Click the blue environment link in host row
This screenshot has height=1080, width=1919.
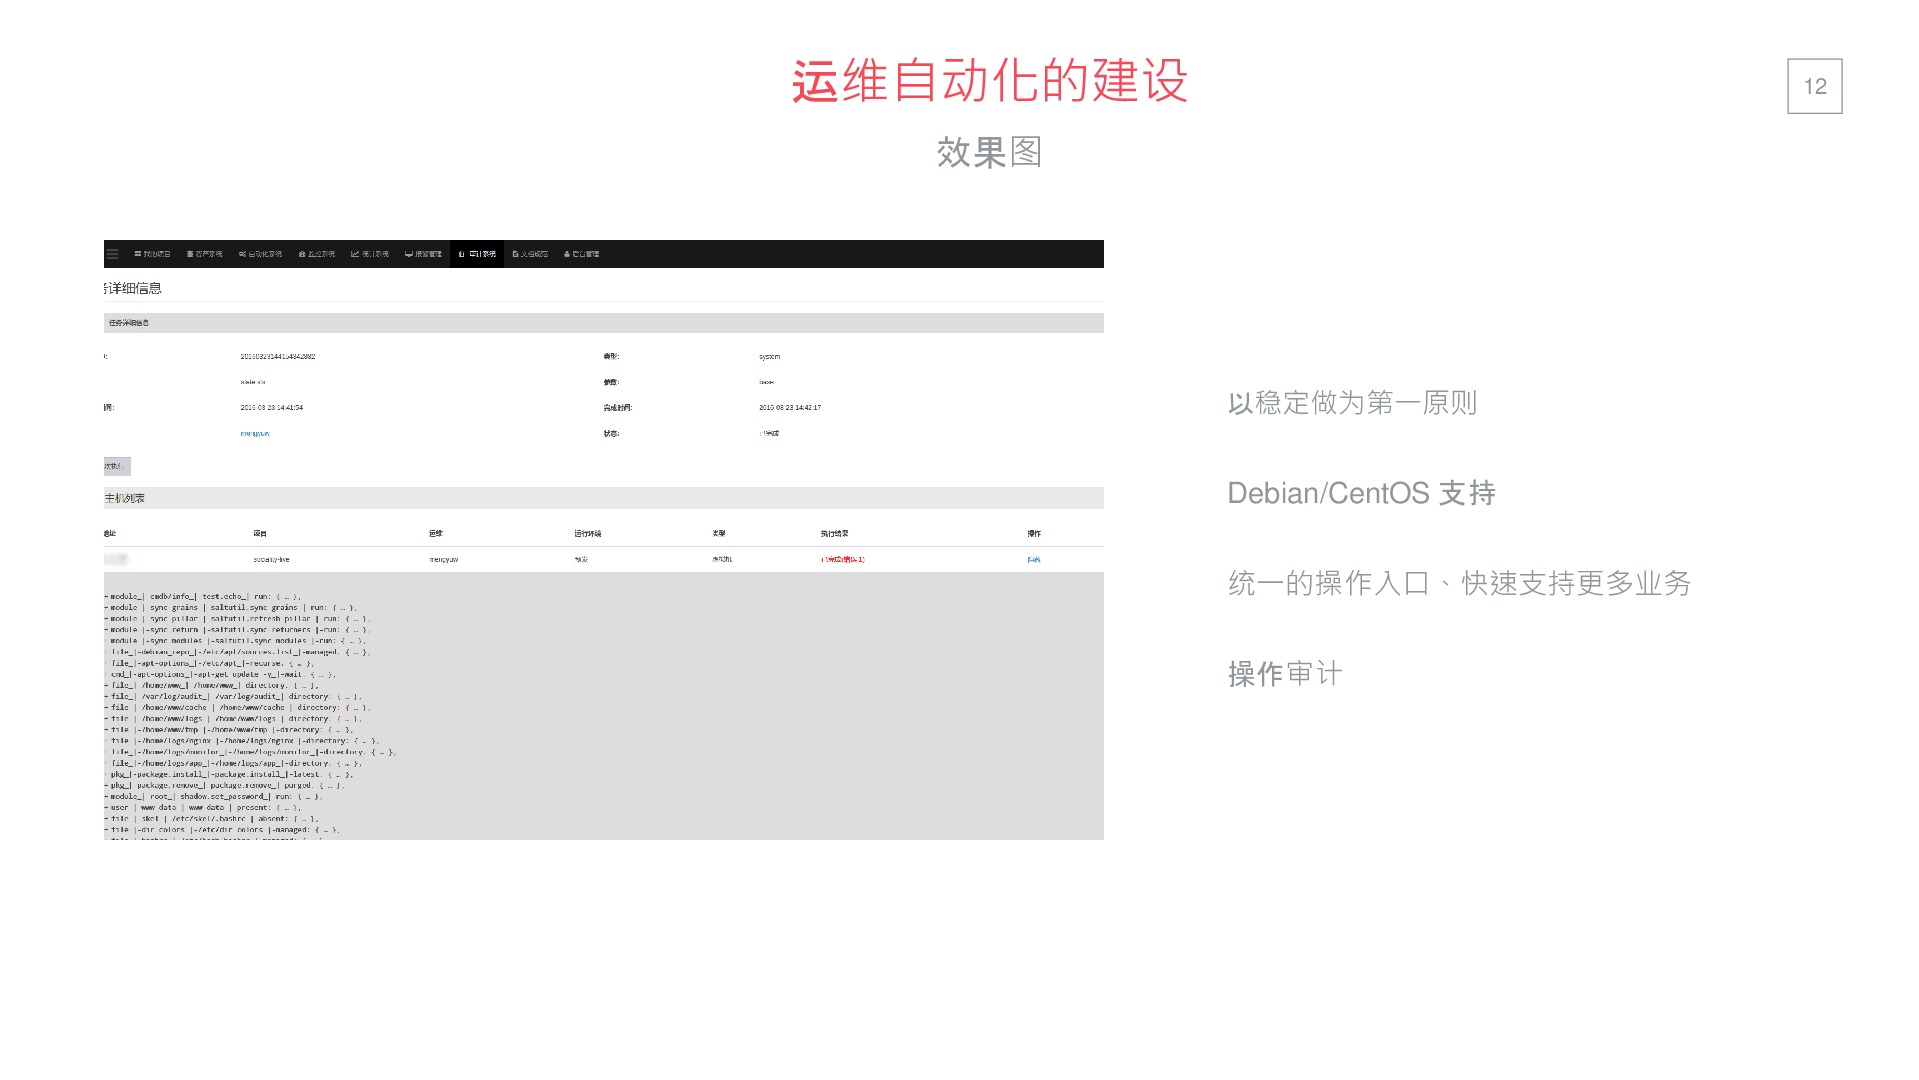pyautogui.click(x=581, y=560)
